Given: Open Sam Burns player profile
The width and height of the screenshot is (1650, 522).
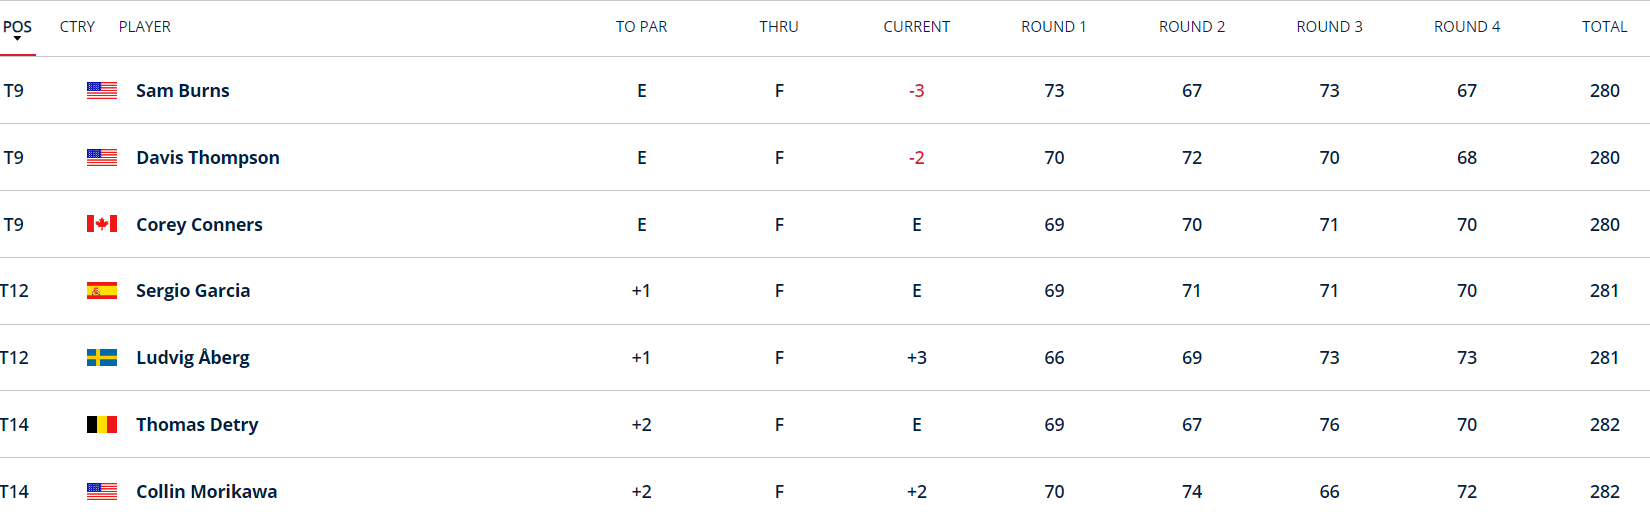Looking at the screenshot, I should pyautogui.click(x=183, y=91).
